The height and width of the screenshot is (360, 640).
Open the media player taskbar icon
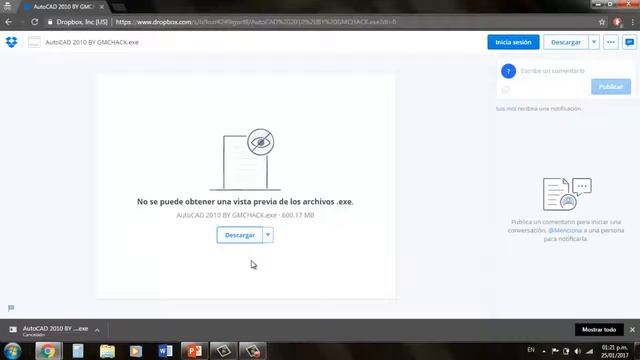click(x=136, y=351)
